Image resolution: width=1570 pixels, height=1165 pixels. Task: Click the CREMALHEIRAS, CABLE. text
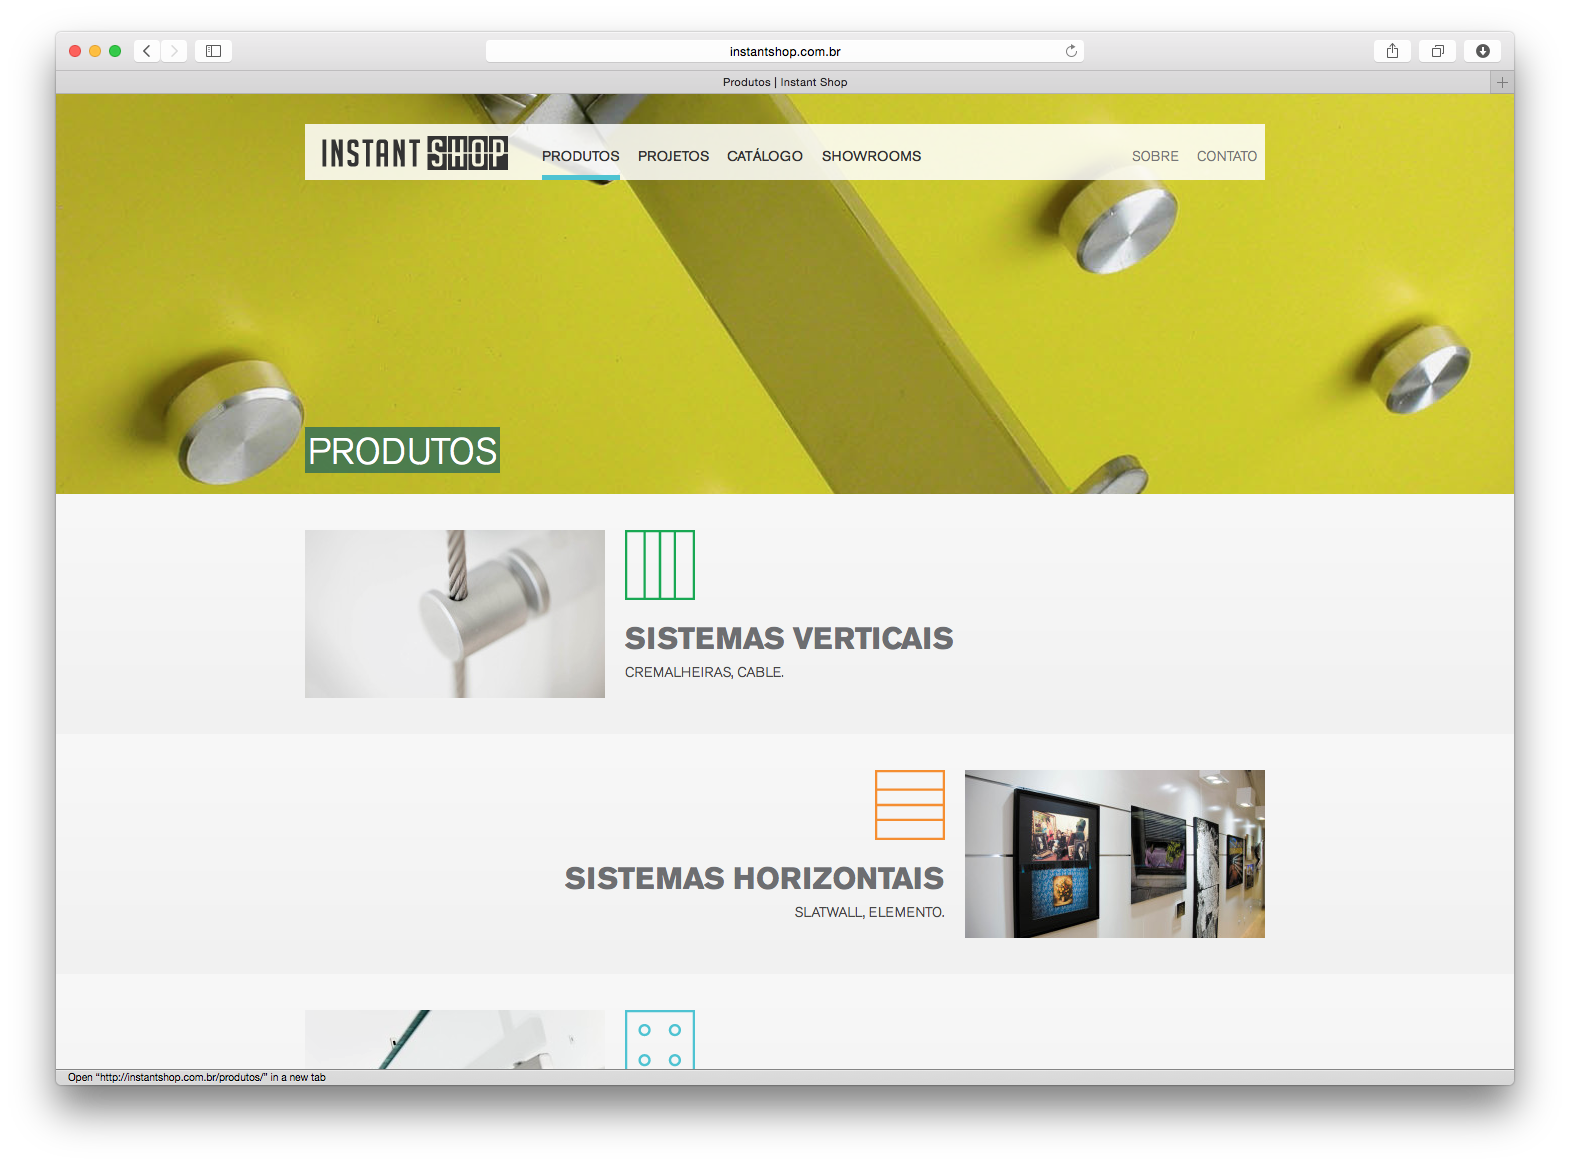pyautogui.click(x=704, y=672)
